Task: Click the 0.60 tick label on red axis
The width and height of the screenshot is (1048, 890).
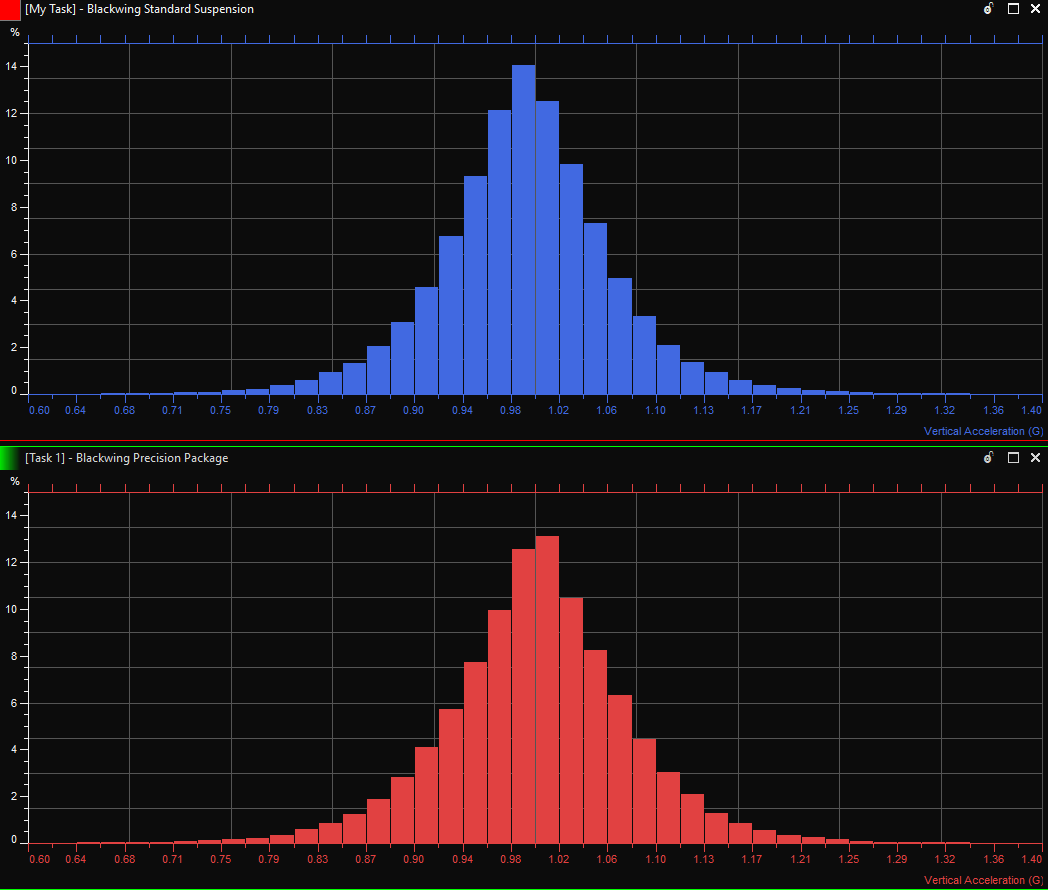Action: click(x=40, y=859)
